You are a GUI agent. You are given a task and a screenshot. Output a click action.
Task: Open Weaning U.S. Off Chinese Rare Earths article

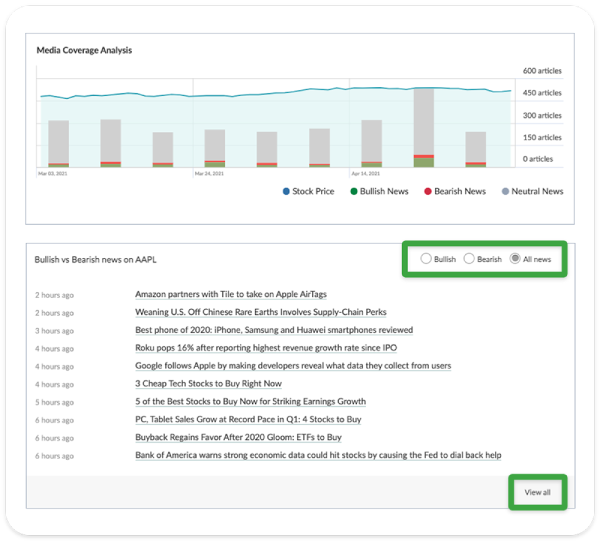pyautogui.click(x=260, y=312)
